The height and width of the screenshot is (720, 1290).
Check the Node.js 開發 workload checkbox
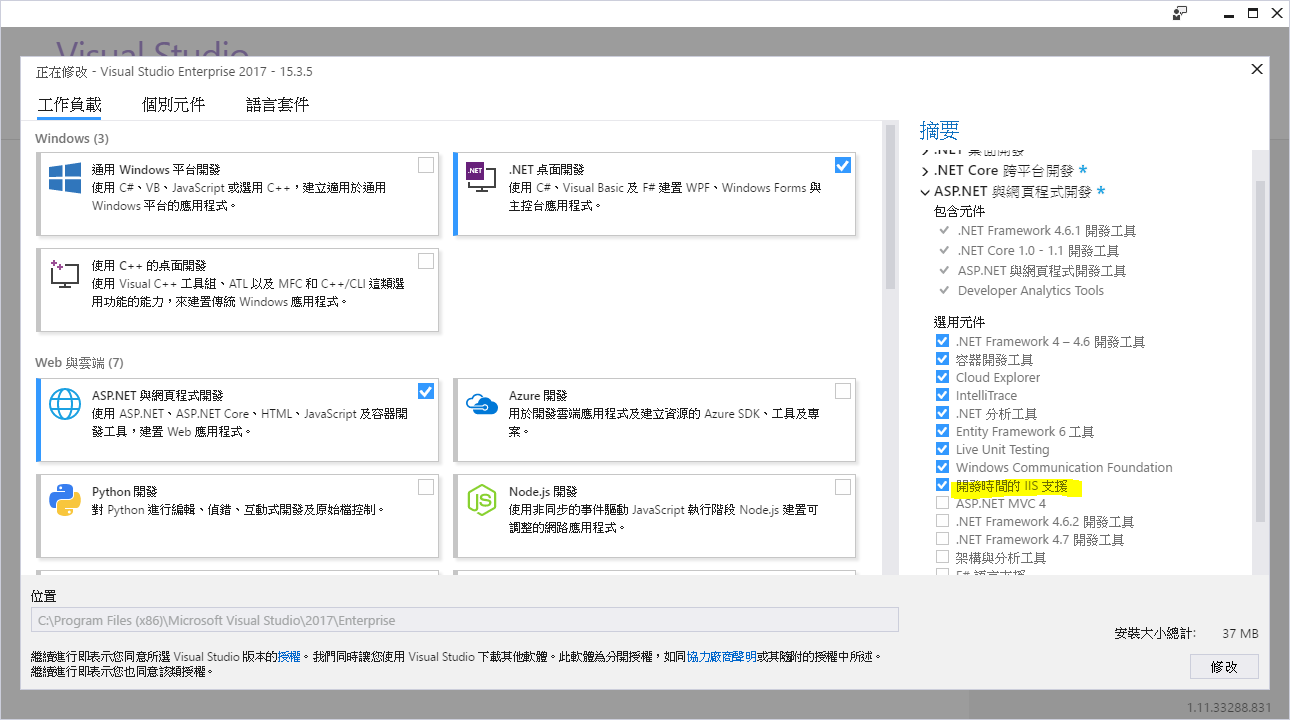tap(843, 487)
